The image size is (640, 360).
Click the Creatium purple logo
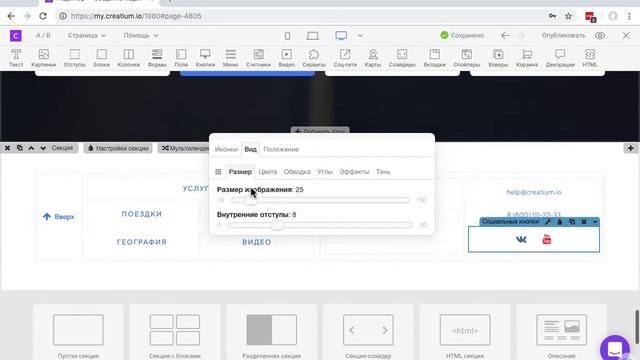(x=16, y=36)
